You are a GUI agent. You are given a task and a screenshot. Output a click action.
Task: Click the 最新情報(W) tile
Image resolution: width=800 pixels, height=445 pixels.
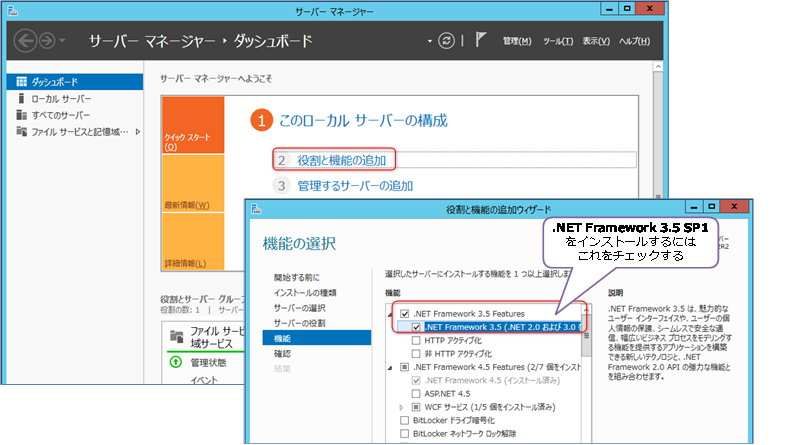click(193, 183)
